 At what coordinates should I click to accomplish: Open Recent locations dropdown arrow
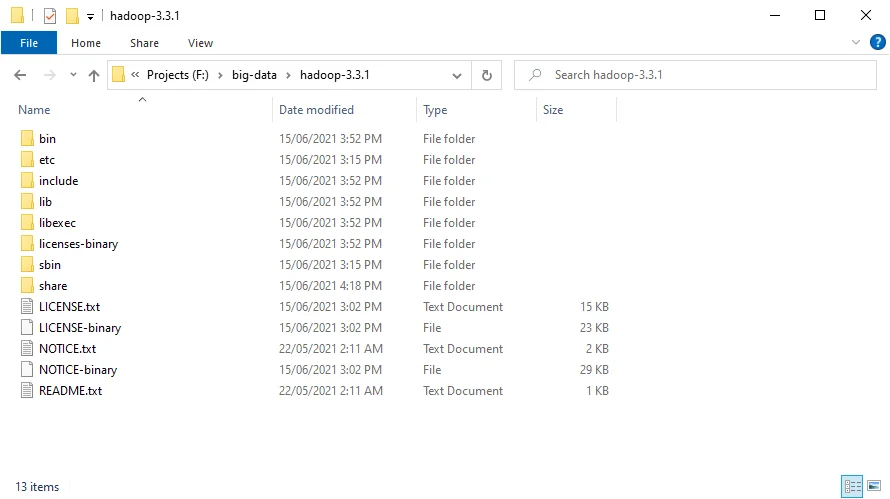point(73,75)
